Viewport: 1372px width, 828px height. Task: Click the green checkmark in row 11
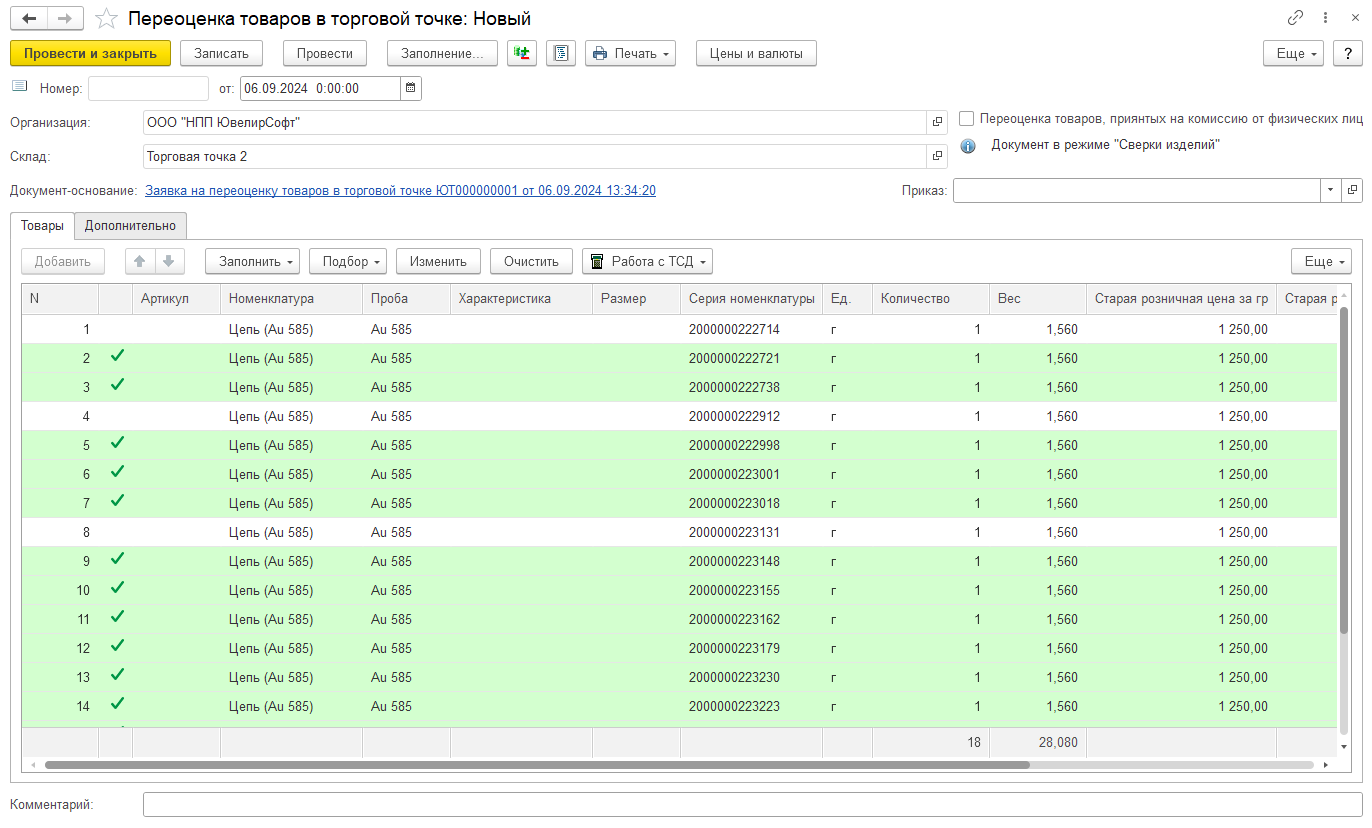click(x=117, y=617)
